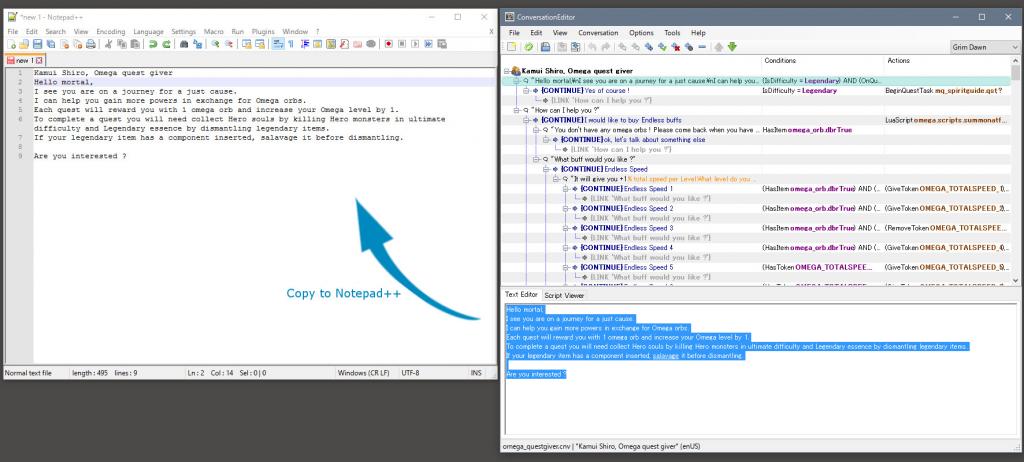The image size is (1024, 462).
Task: Select the Endless Speed 2 tree row
Action: pyautogui.click(x=627, y=208)
